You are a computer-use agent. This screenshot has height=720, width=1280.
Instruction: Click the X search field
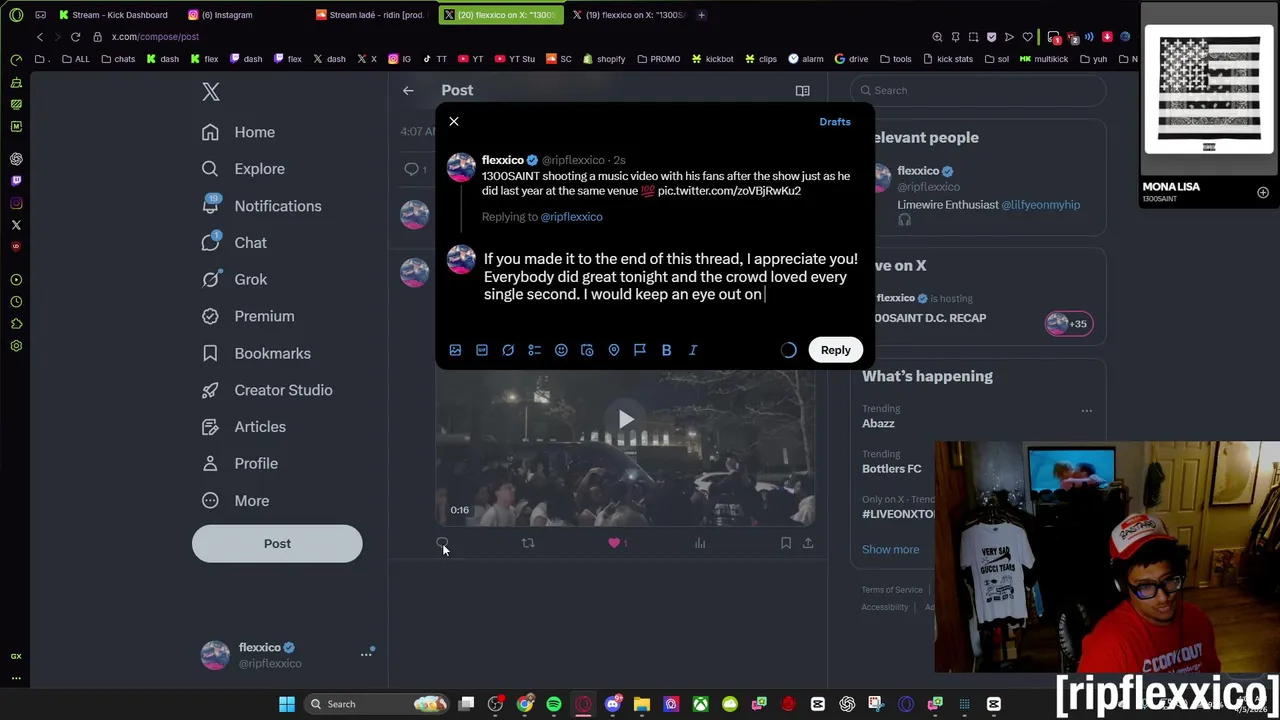pos(980,90)
